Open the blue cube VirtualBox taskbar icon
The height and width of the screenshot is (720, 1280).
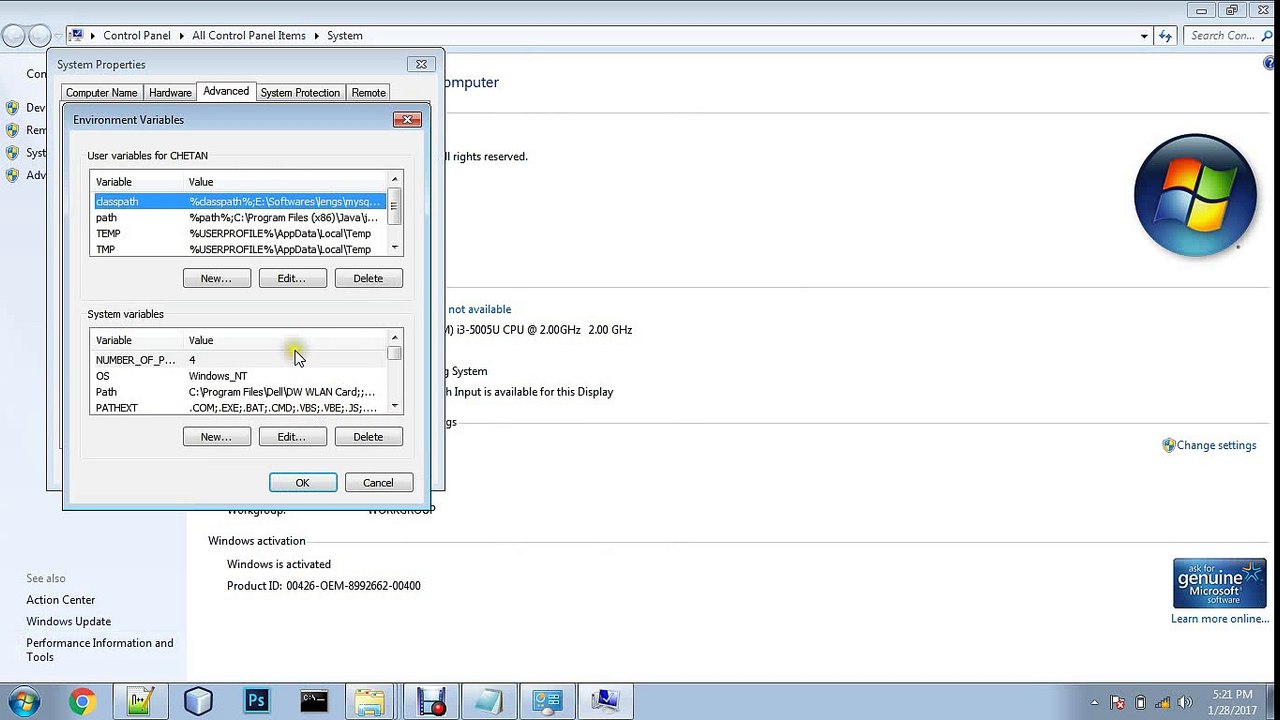(198, 702)
